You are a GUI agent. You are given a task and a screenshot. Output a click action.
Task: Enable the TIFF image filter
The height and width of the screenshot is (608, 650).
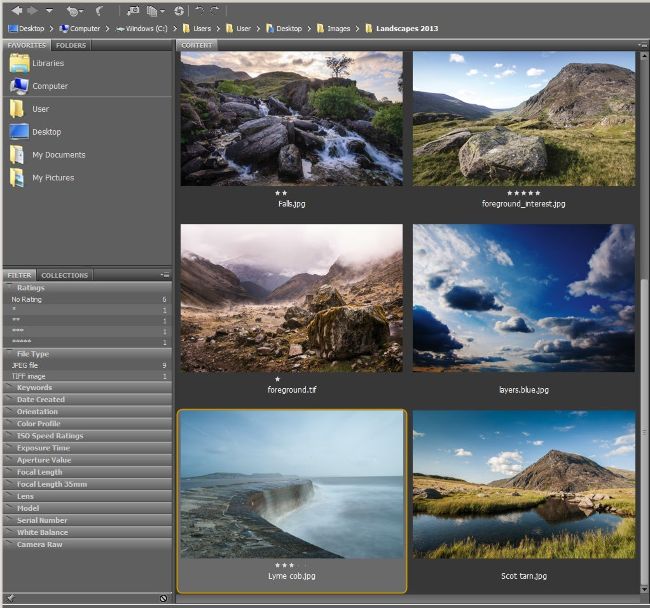pos(30,376)
